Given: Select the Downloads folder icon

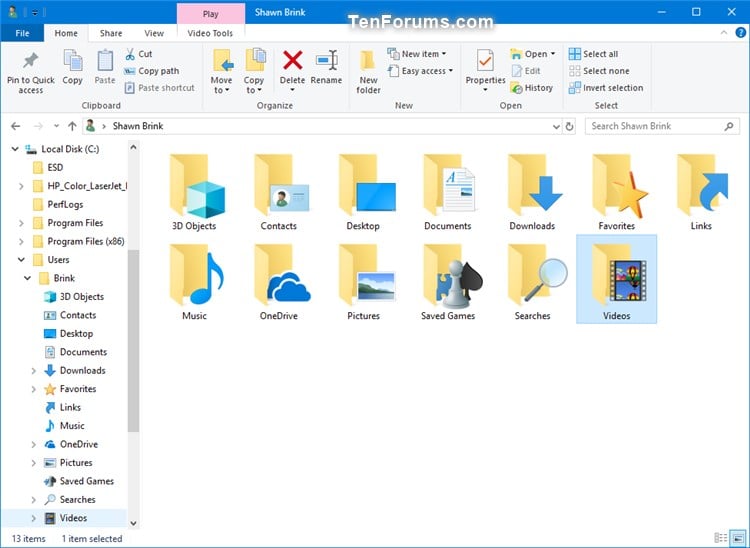Looking at the screenshot, I should coord(535,186).
